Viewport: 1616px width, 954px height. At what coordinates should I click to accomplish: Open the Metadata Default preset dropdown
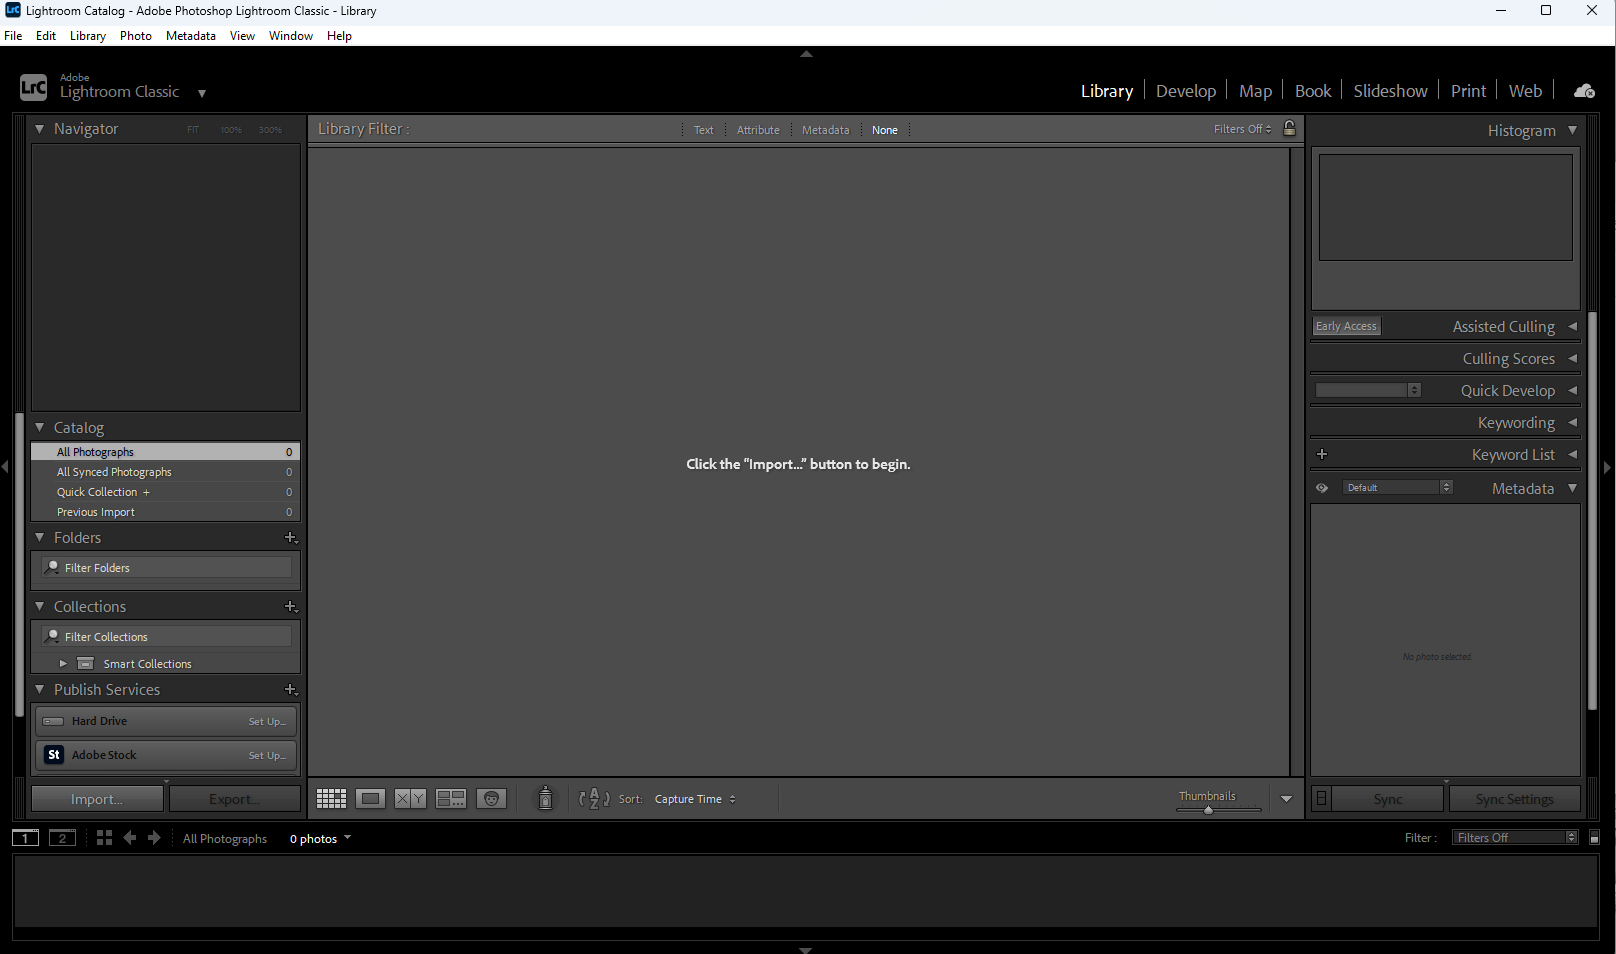pyautogui.click(x=1397, y=487)
